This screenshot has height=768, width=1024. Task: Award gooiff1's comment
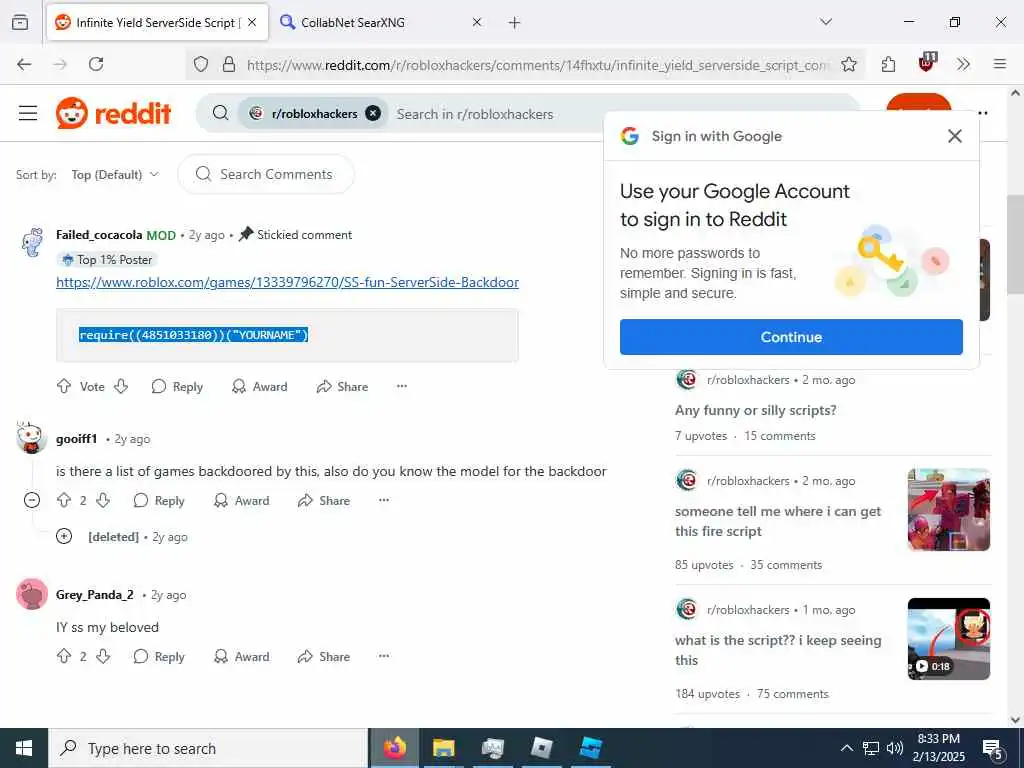click(x=241, y=500)
